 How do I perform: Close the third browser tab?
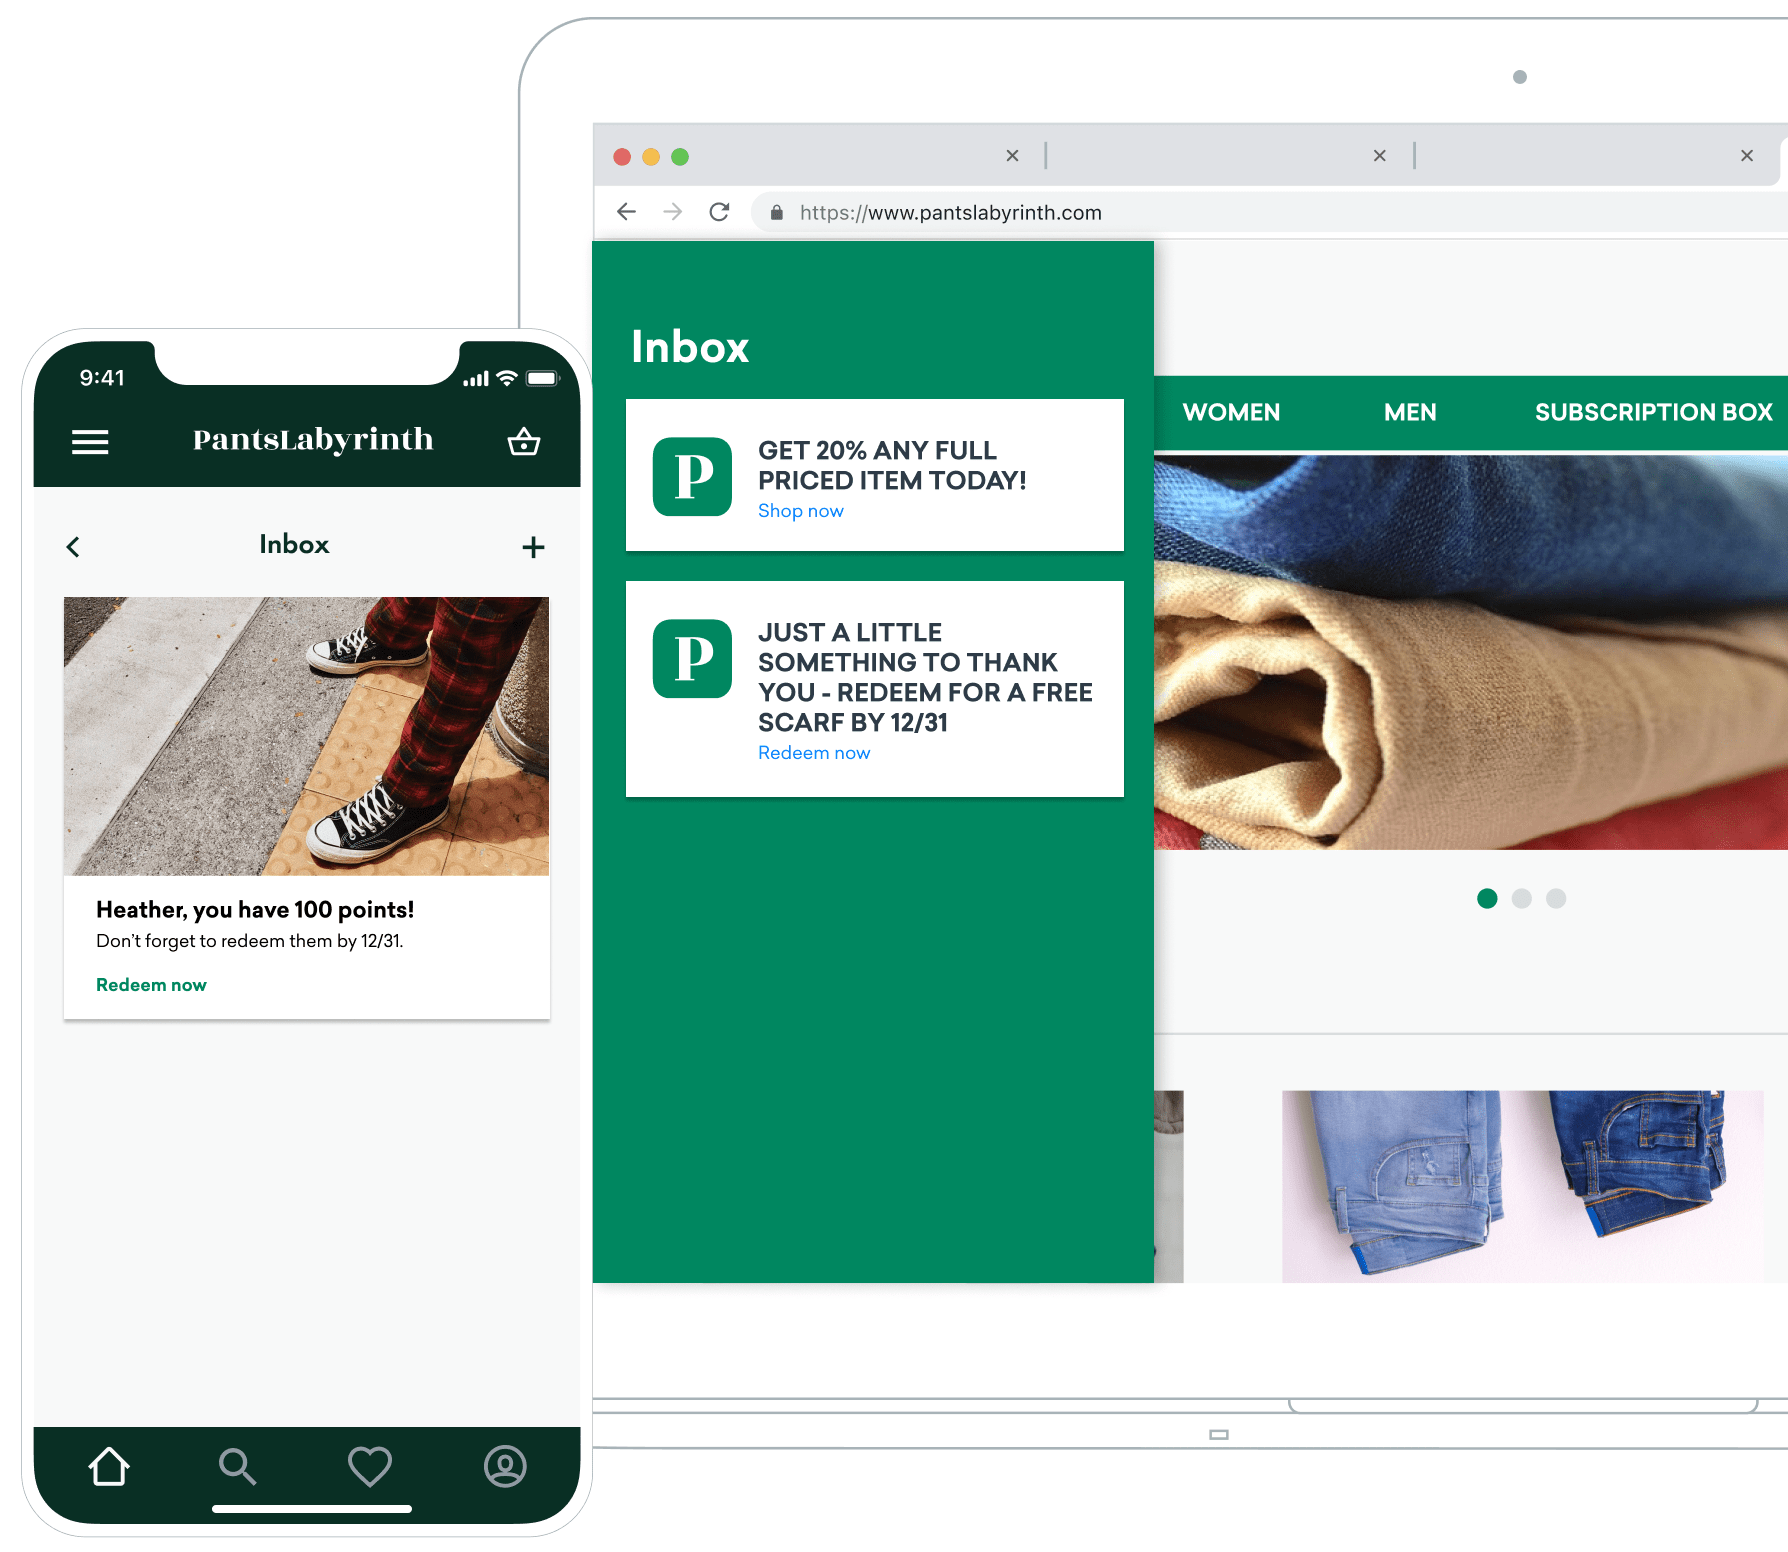coord(1747,156)
